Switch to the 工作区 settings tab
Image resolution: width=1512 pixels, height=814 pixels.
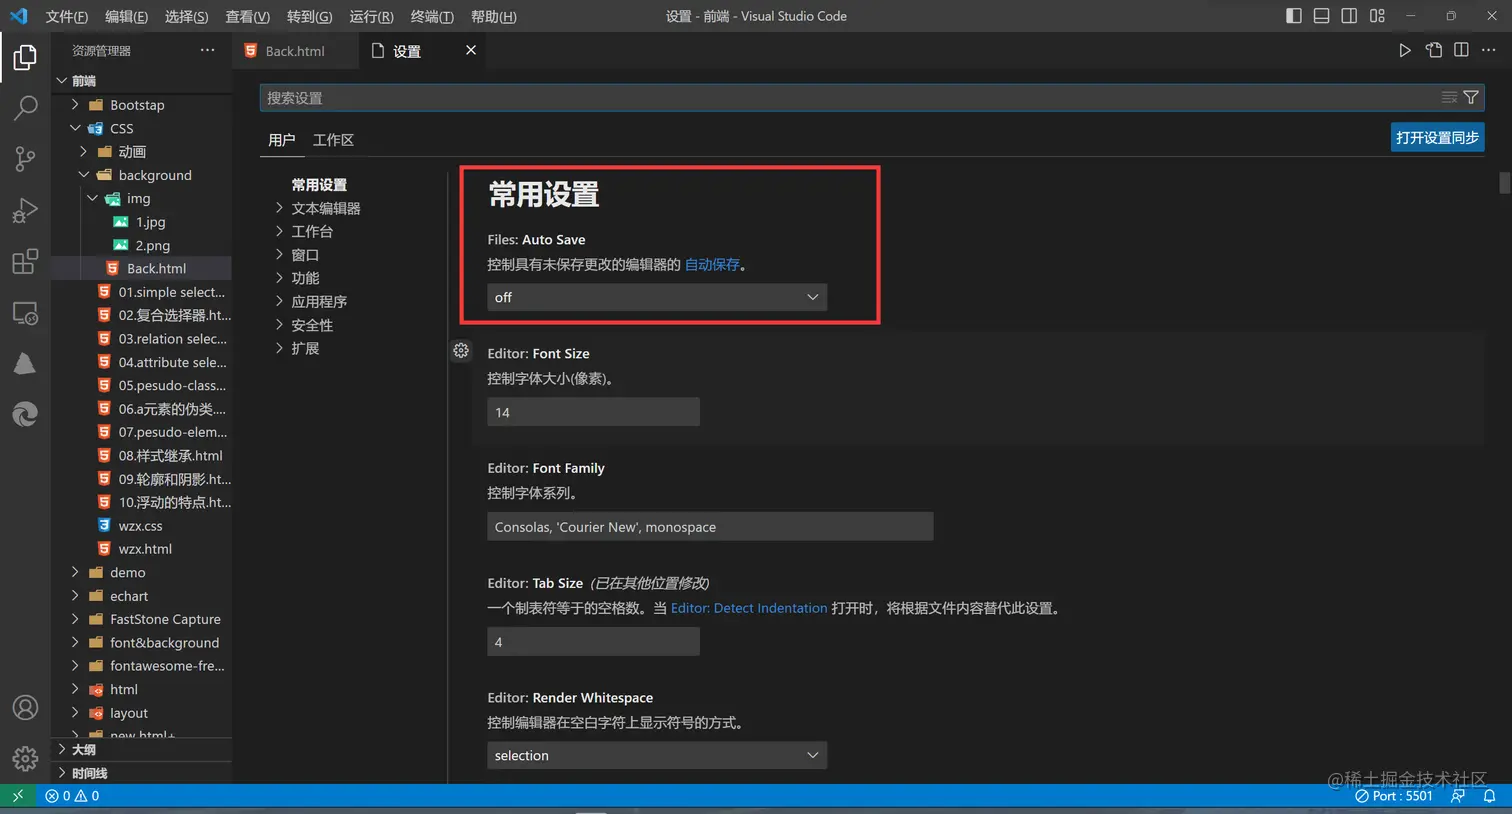333,140
